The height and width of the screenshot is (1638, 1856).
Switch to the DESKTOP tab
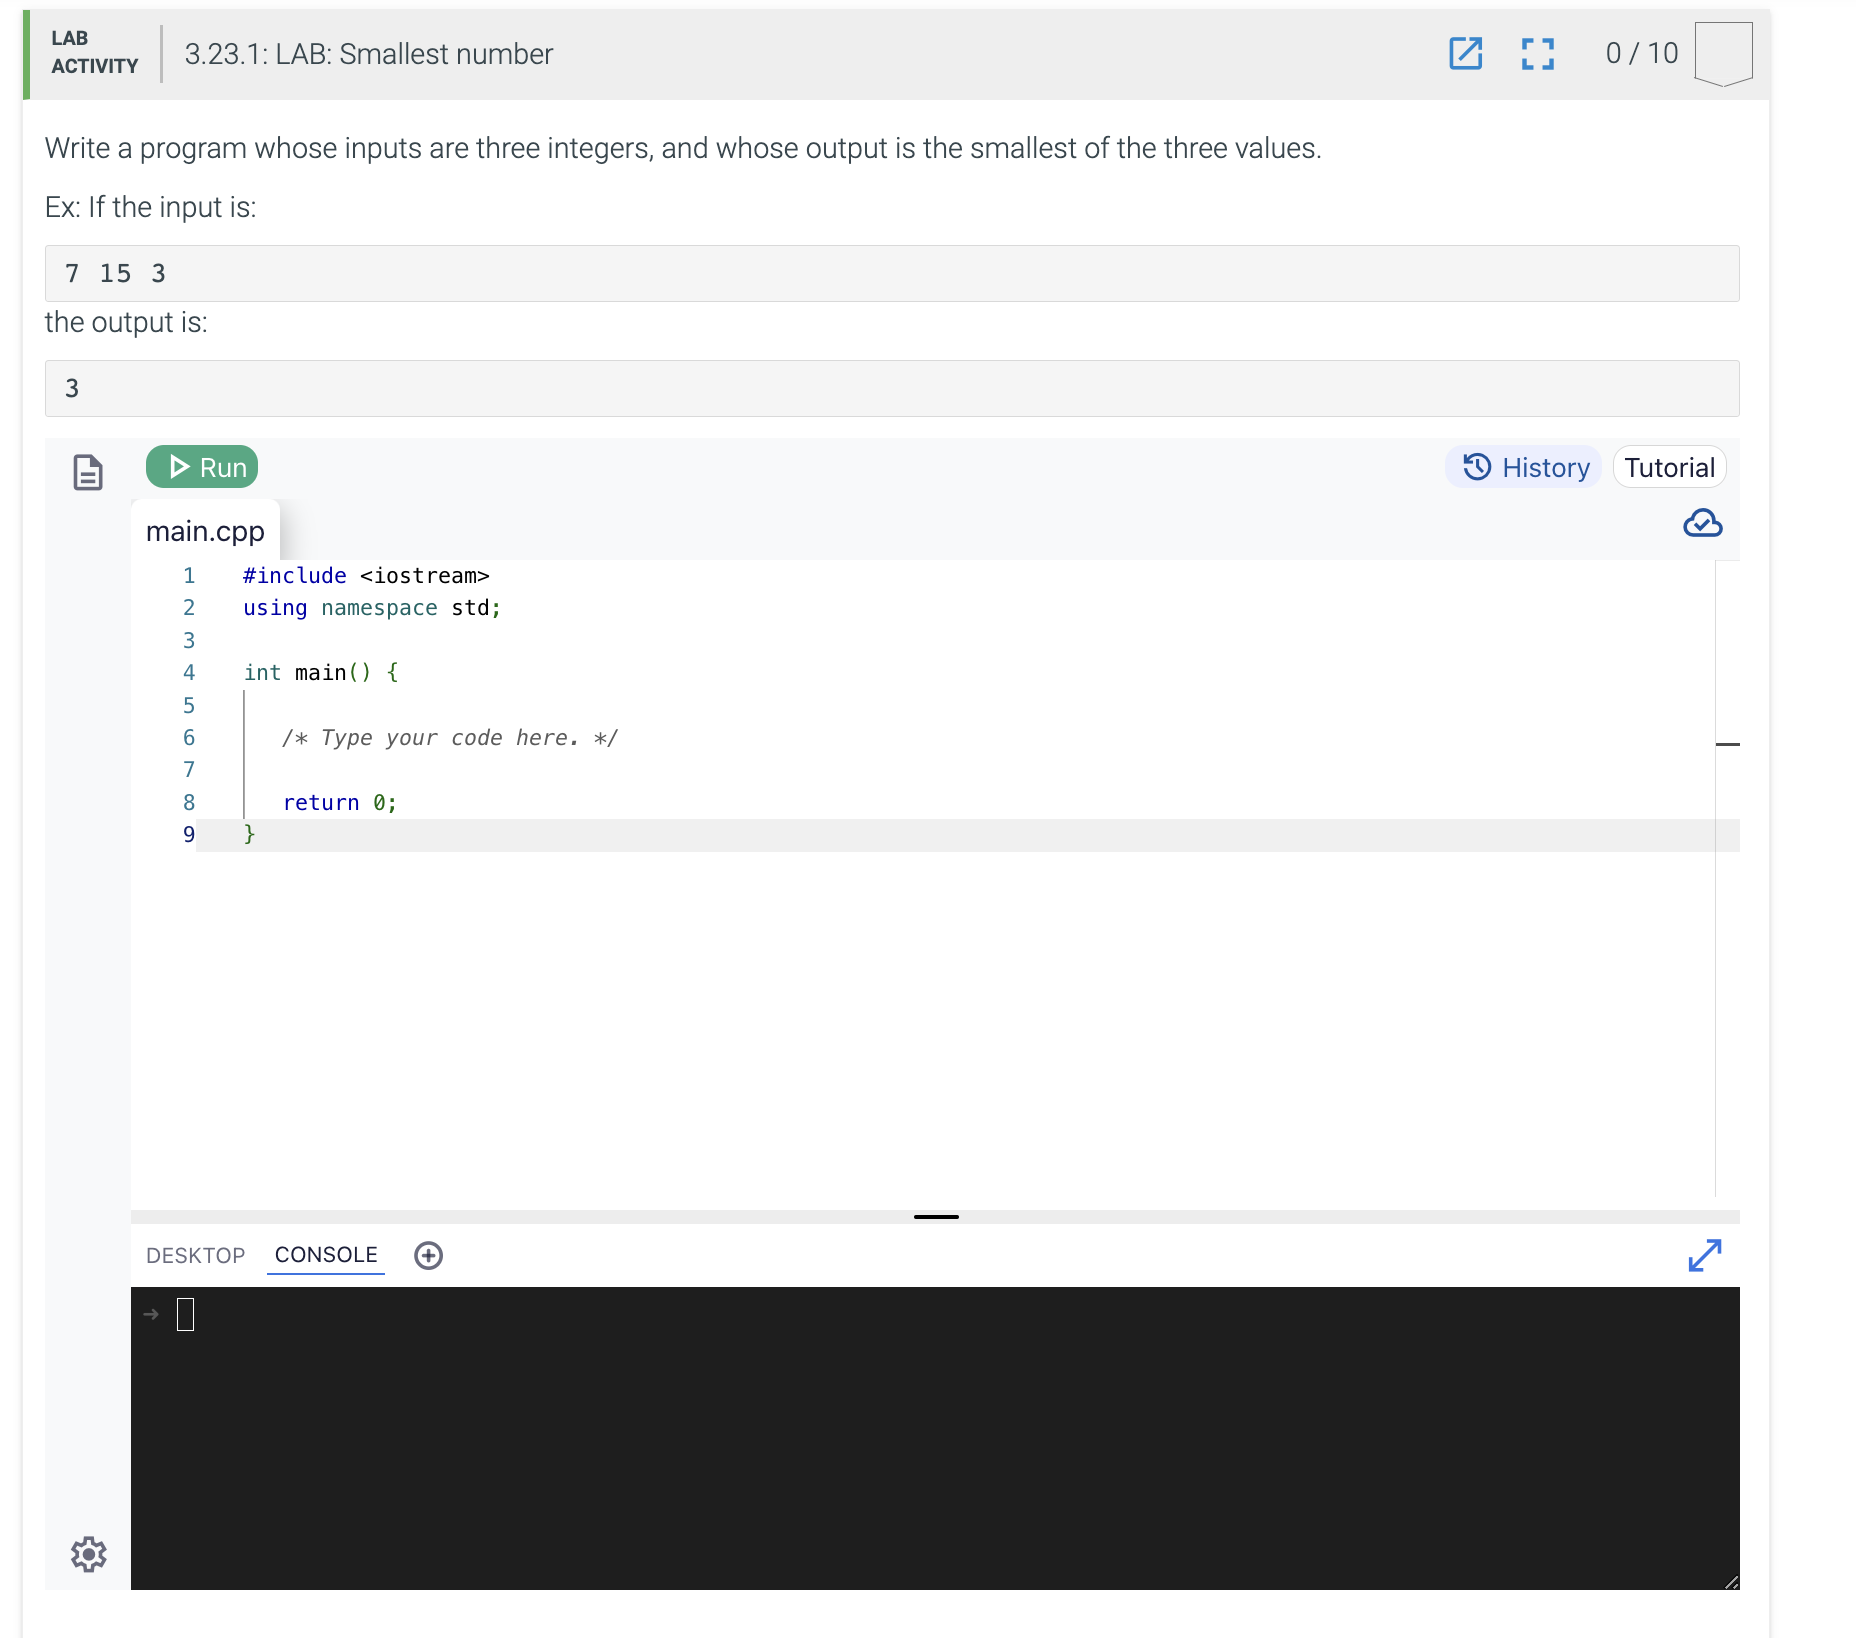tap(196, 1255)
